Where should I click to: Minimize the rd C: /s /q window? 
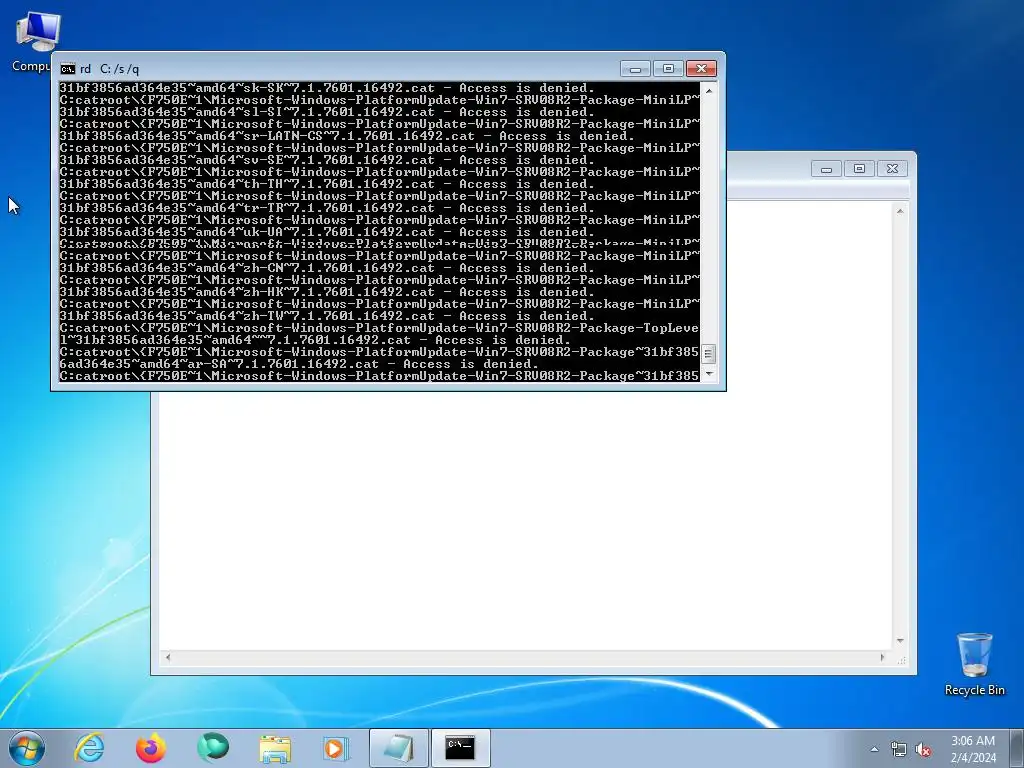point(635,69)
